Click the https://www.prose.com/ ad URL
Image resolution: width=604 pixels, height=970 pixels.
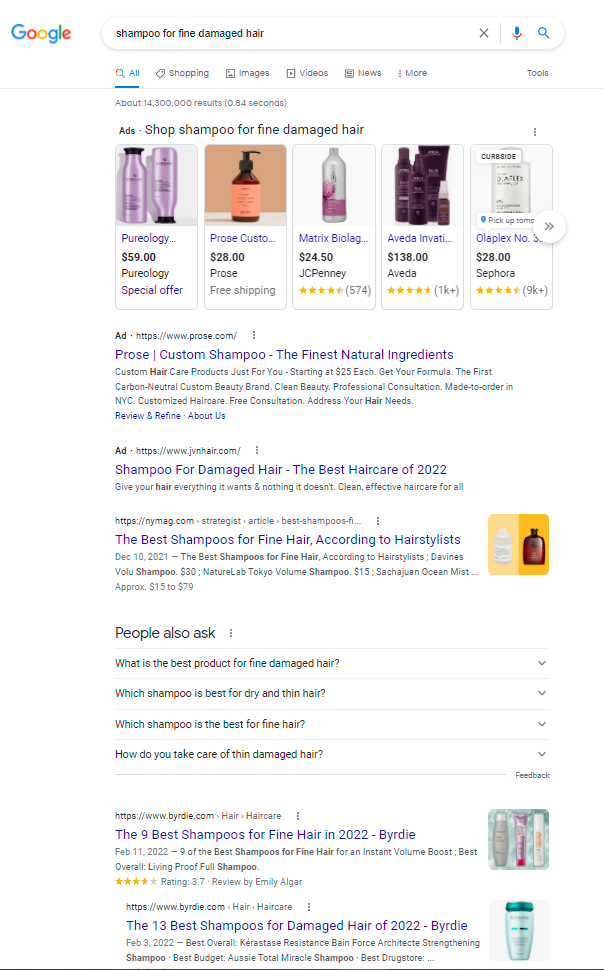[186, 336]
